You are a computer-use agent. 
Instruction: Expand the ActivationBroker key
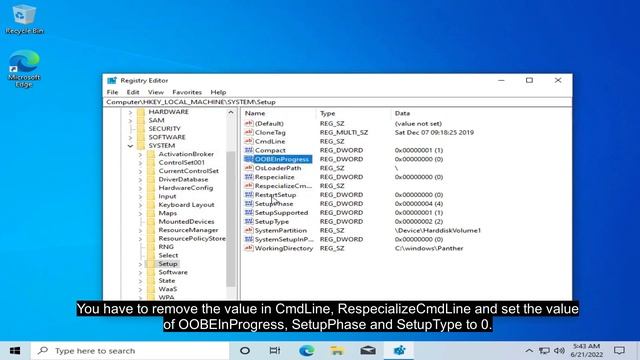coord(140,154)
